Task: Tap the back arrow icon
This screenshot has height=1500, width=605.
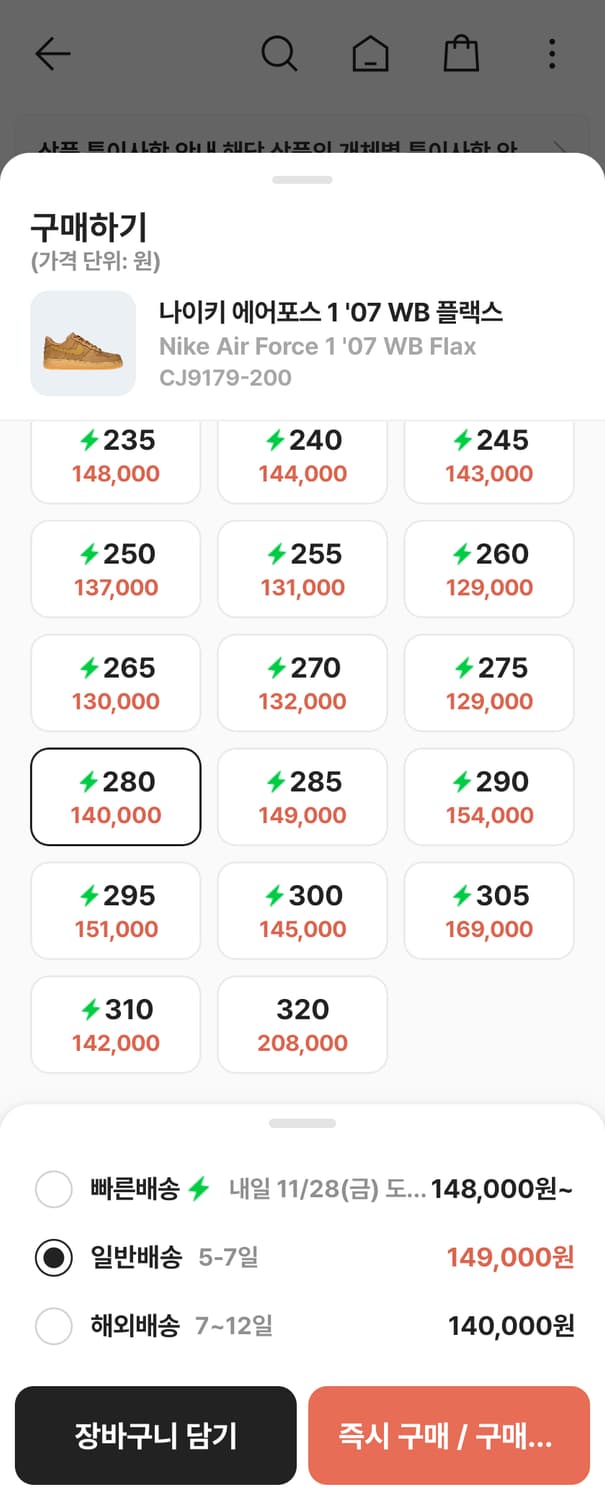Action: pos(52,55)
